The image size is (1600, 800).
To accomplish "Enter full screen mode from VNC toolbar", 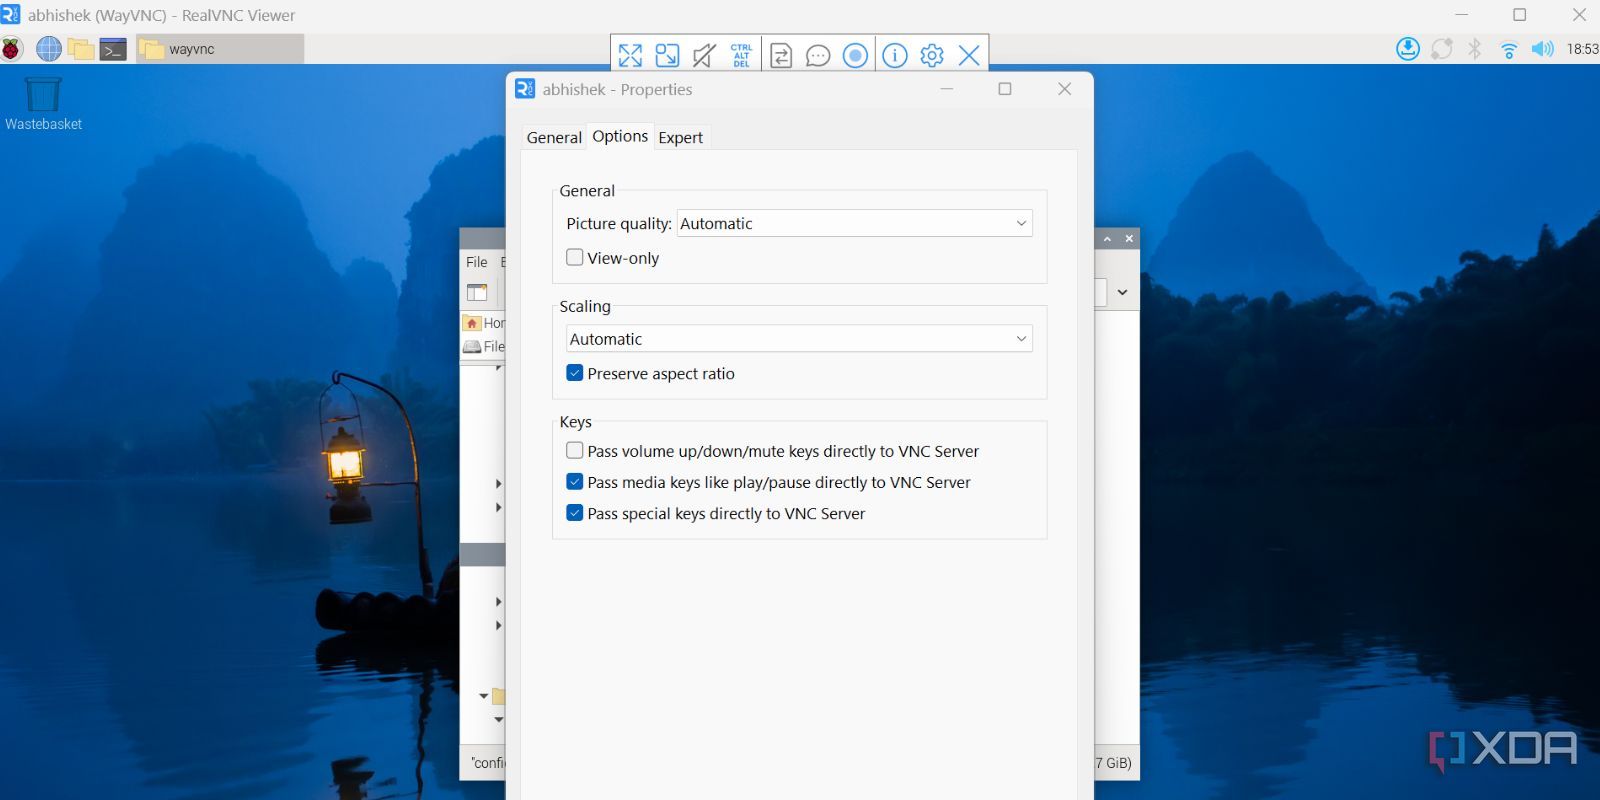I will pyautogui.click(x=630, y=55).
